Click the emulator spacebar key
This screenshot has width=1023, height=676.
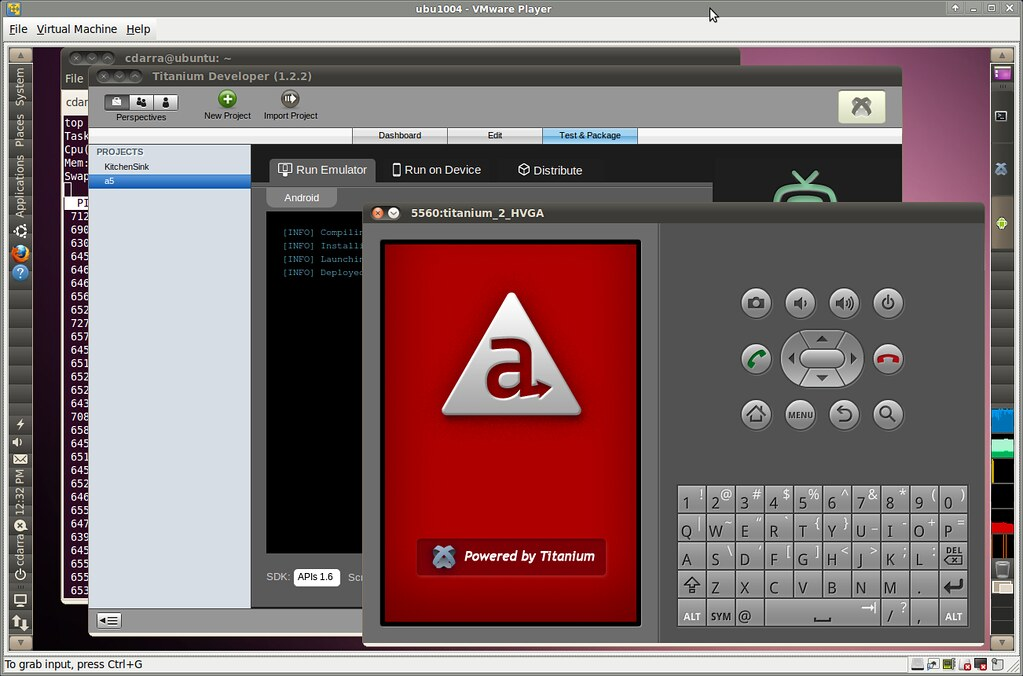(822, 614)
